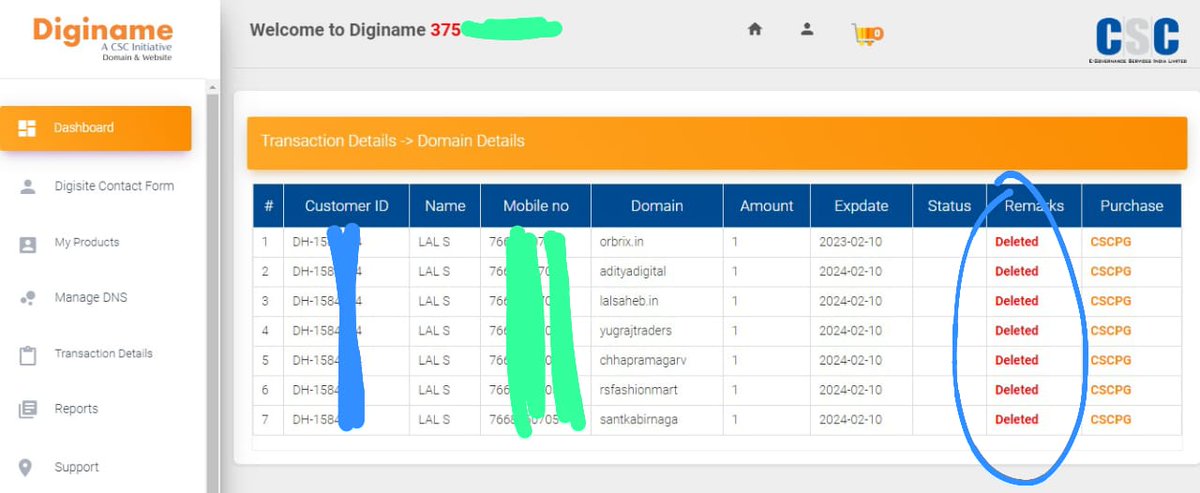Click the Reports icon

27,409
